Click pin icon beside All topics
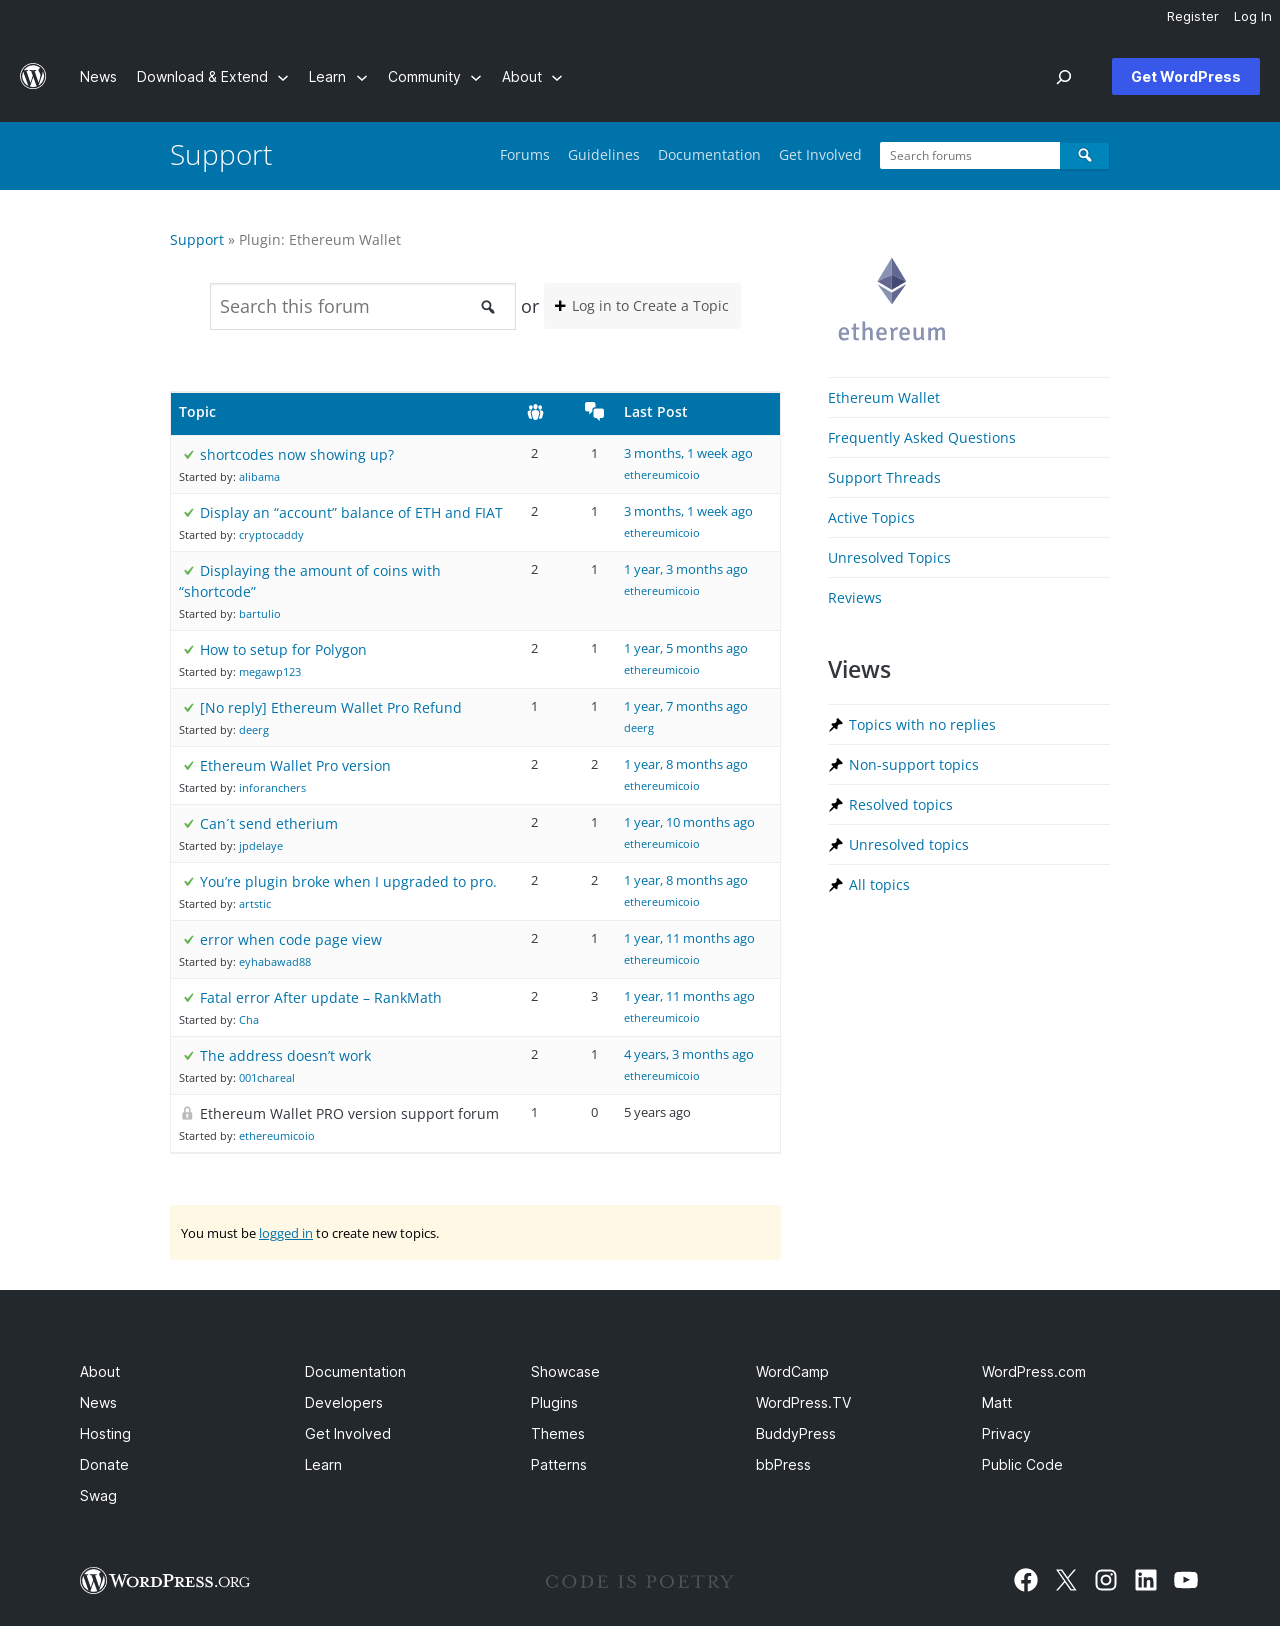The height and width of the screenshot is (1626, 1280). [x=836, y=885]
